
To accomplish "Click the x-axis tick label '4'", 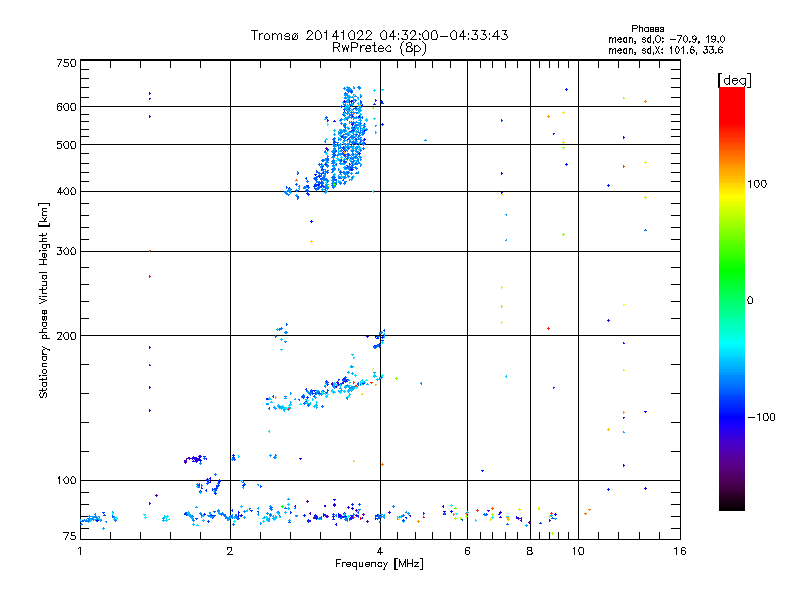I will point(380,551).
